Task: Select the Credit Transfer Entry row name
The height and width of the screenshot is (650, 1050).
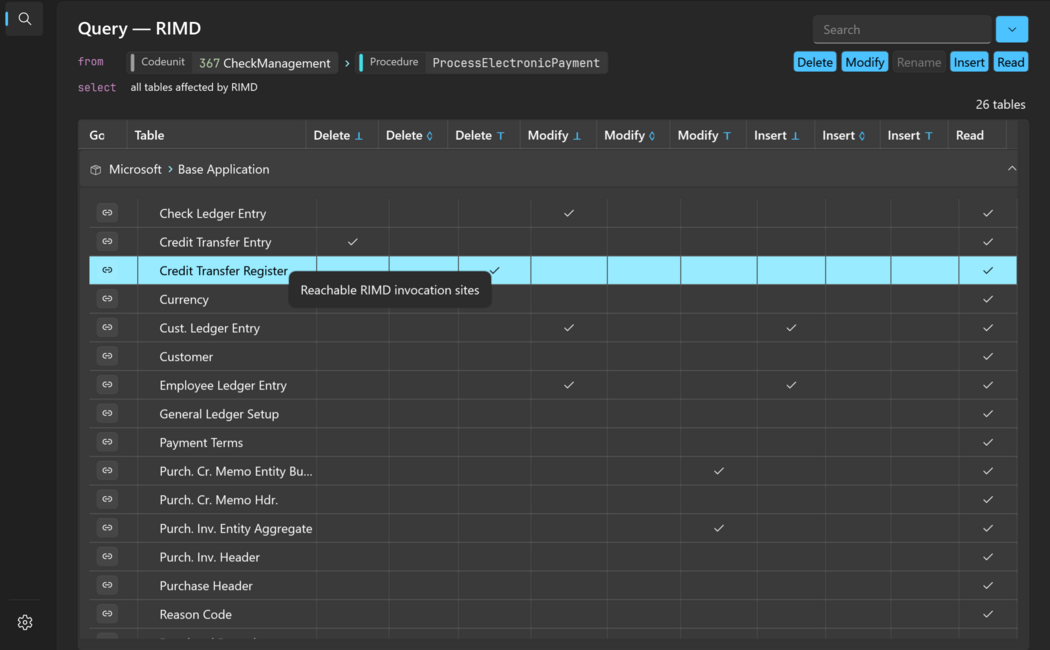Action: (x=215, y=242)
